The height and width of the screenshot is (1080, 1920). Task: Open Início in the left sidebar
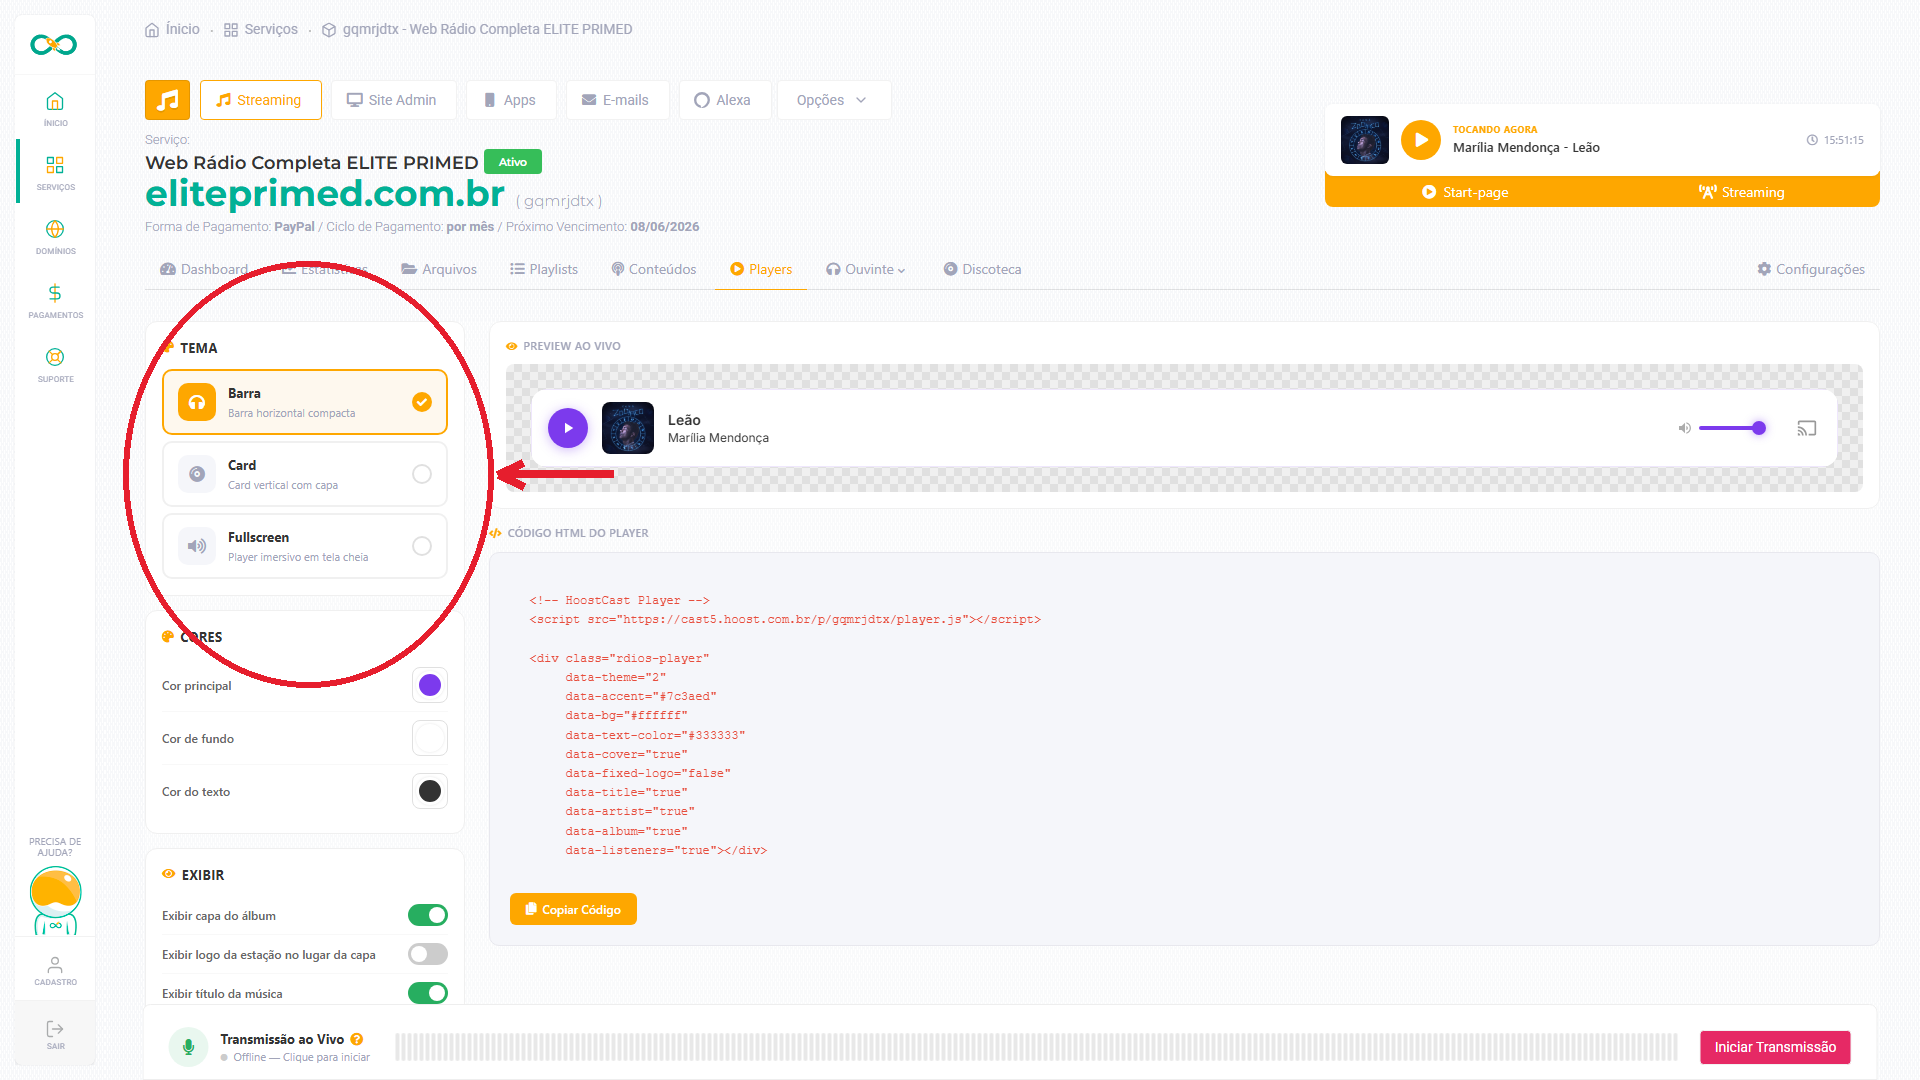tap(55, 109)
